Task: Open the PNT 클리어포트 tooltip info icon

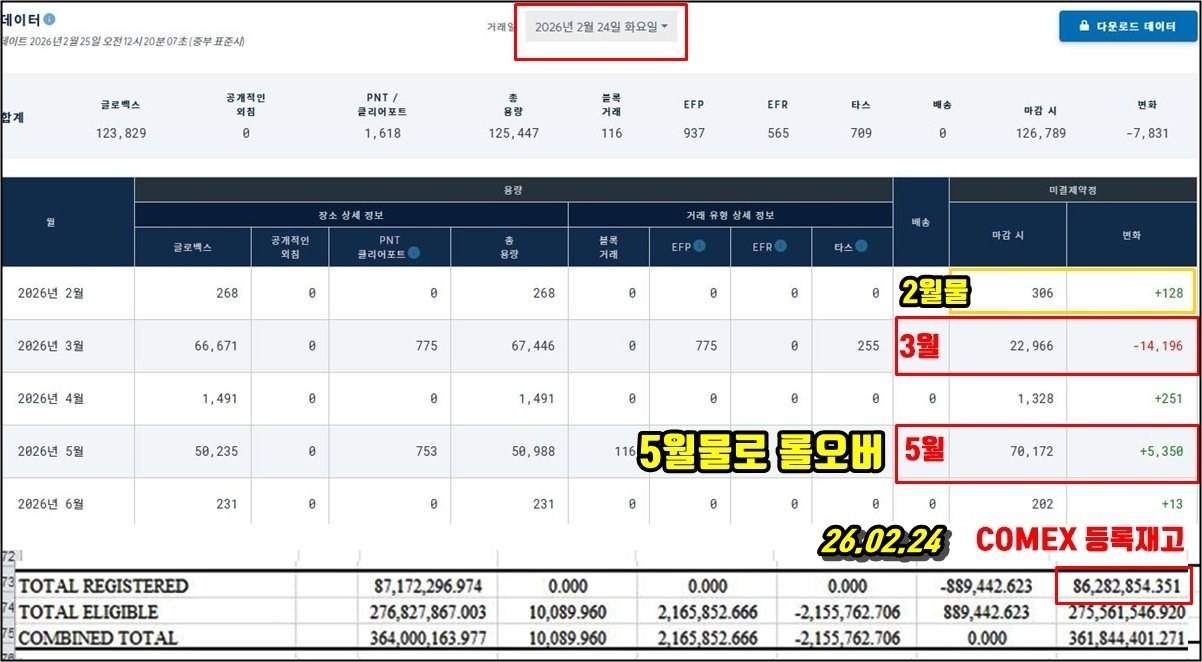Action: pyautogui.click(x=413, y=252)
